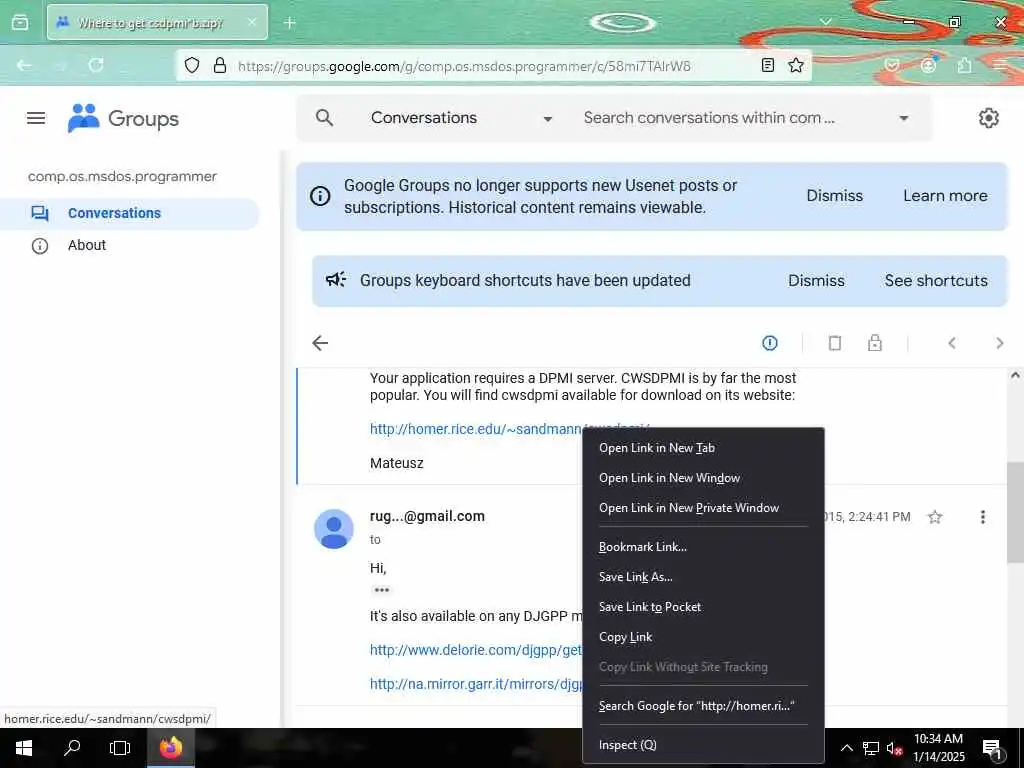Open Task View on the taskbar

120,748
